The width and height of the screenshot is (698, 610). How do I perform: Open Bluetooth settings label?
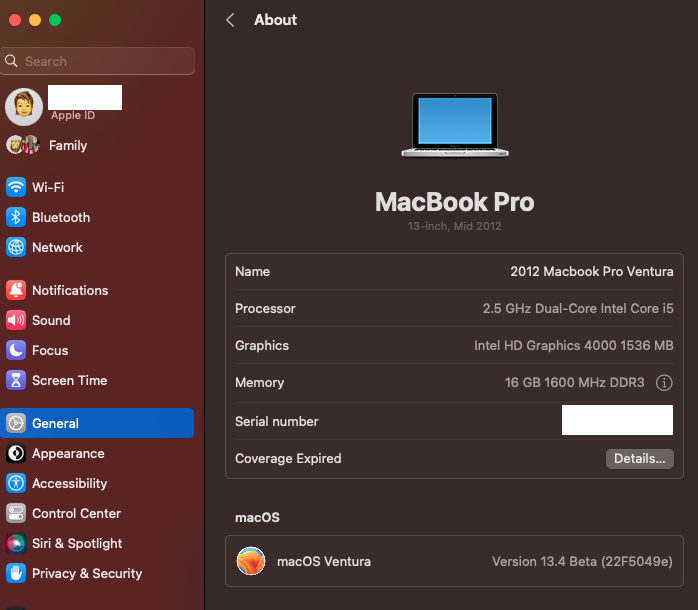pyautogui.click(x=61, y=217)
